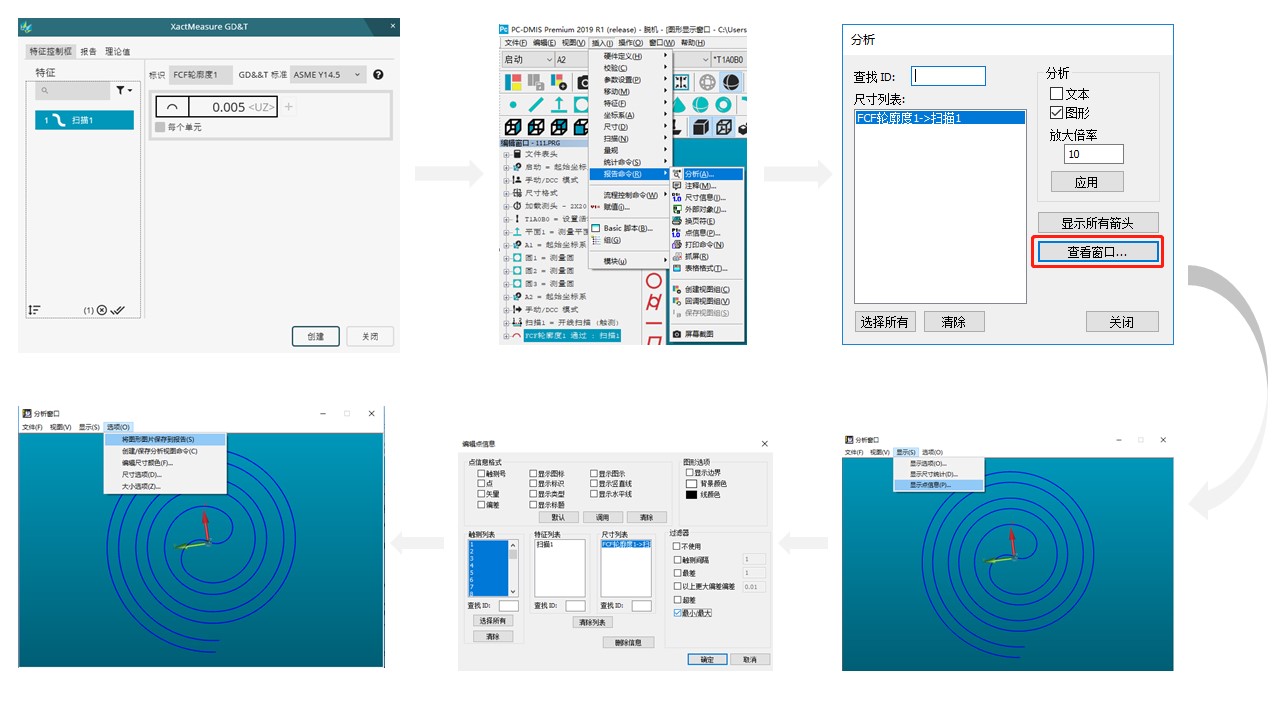
Task: Select the profile symbol in feature control frame
Action: [172, 107]
